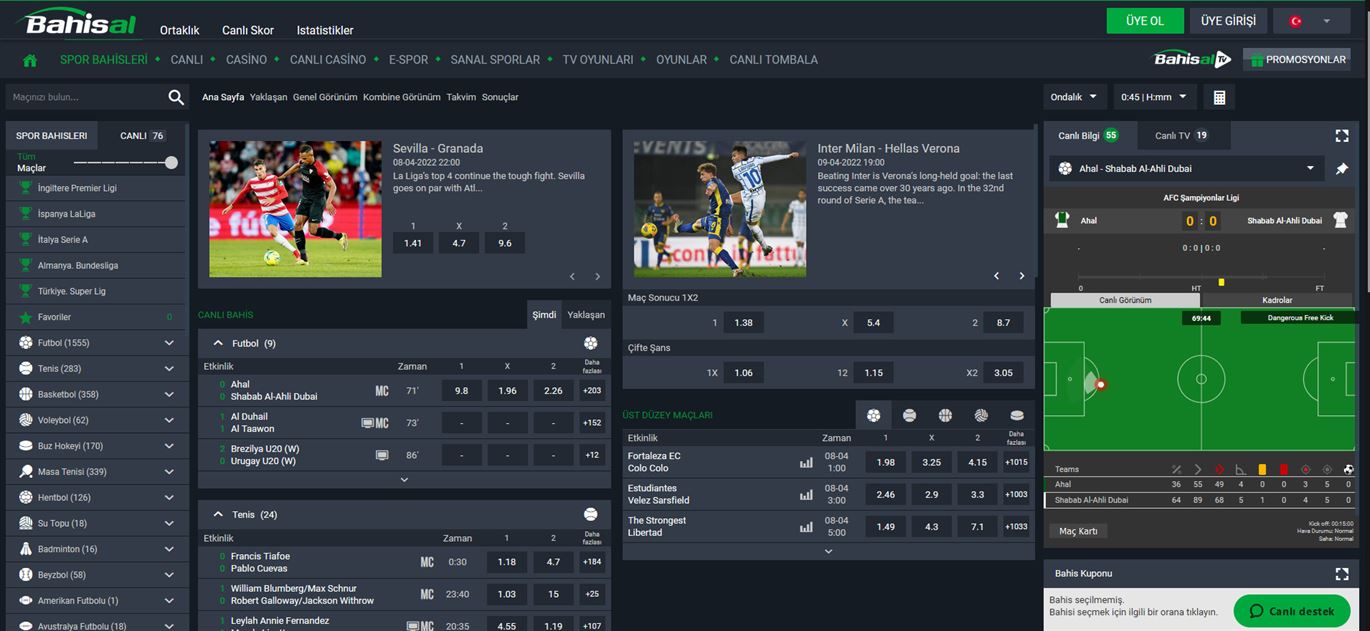The width and height of the screenshot is (1370, 631).
Task: Select the Şimdi live bets toggle
Action: 544,315
